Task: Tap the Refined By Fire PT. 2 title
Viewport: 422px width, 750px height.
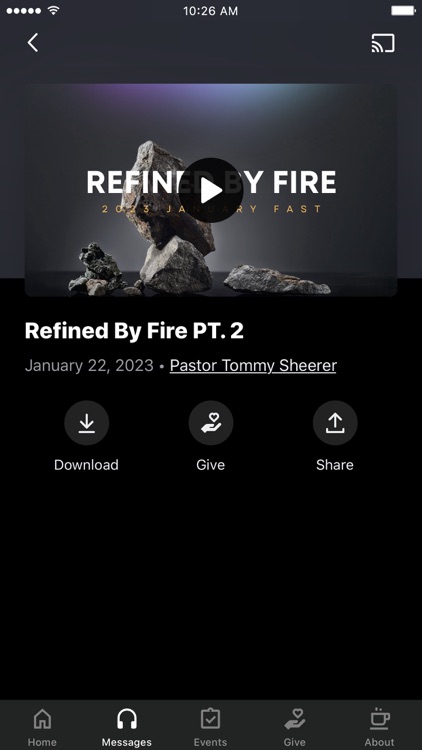Action: pos(134,331)
